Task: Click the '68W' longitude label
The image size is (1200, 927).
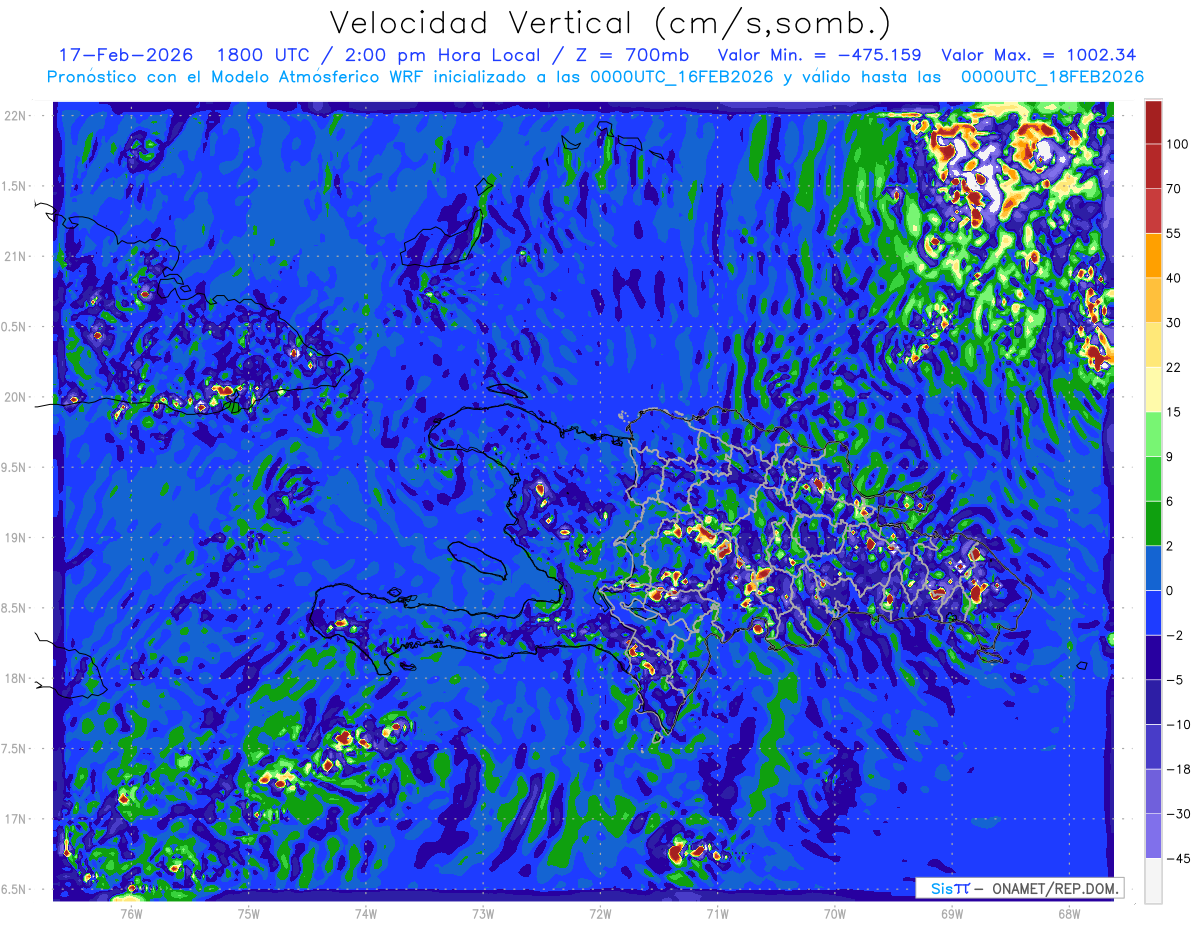Action: coord(1069,913)
